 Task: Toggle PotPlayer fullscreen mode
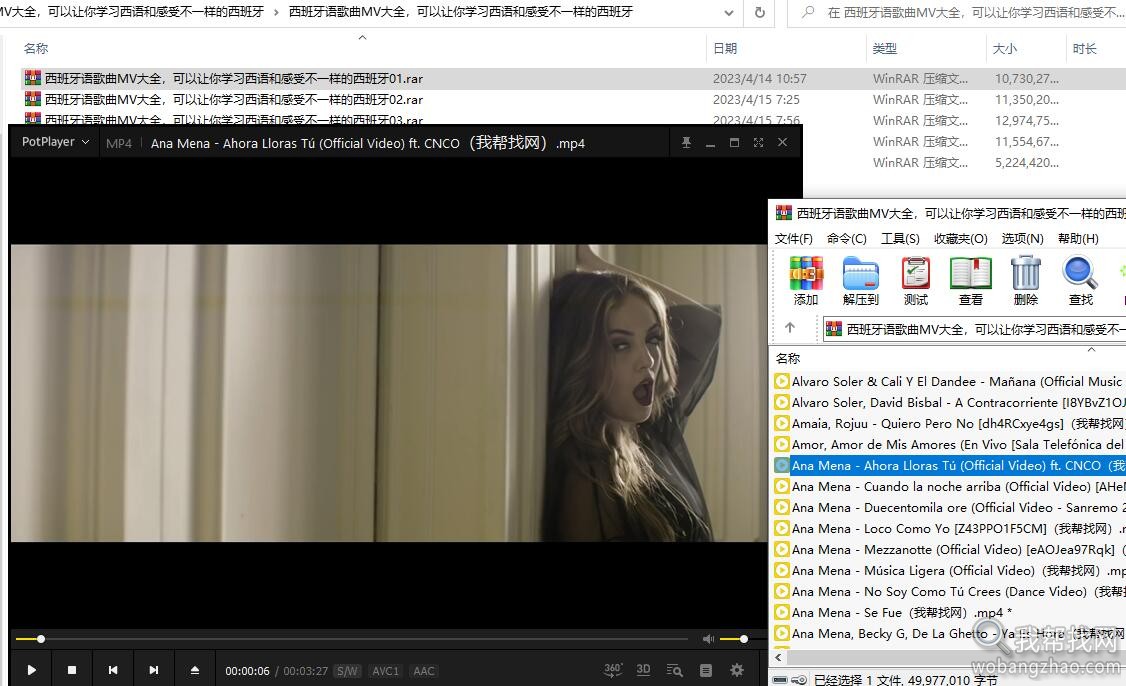click(x=758, y=143)
